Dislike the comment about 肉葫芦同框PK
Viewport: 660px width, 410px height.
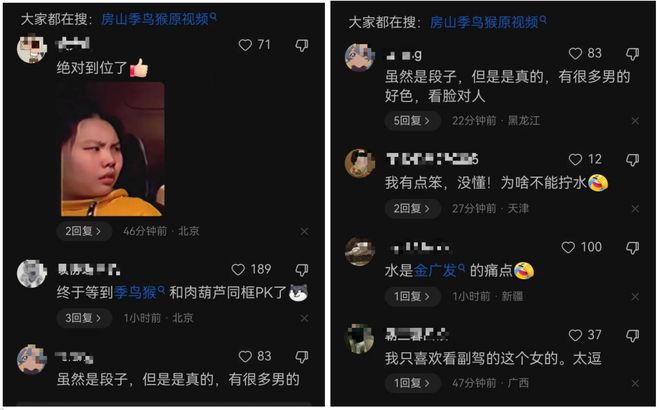click(302, 270)
